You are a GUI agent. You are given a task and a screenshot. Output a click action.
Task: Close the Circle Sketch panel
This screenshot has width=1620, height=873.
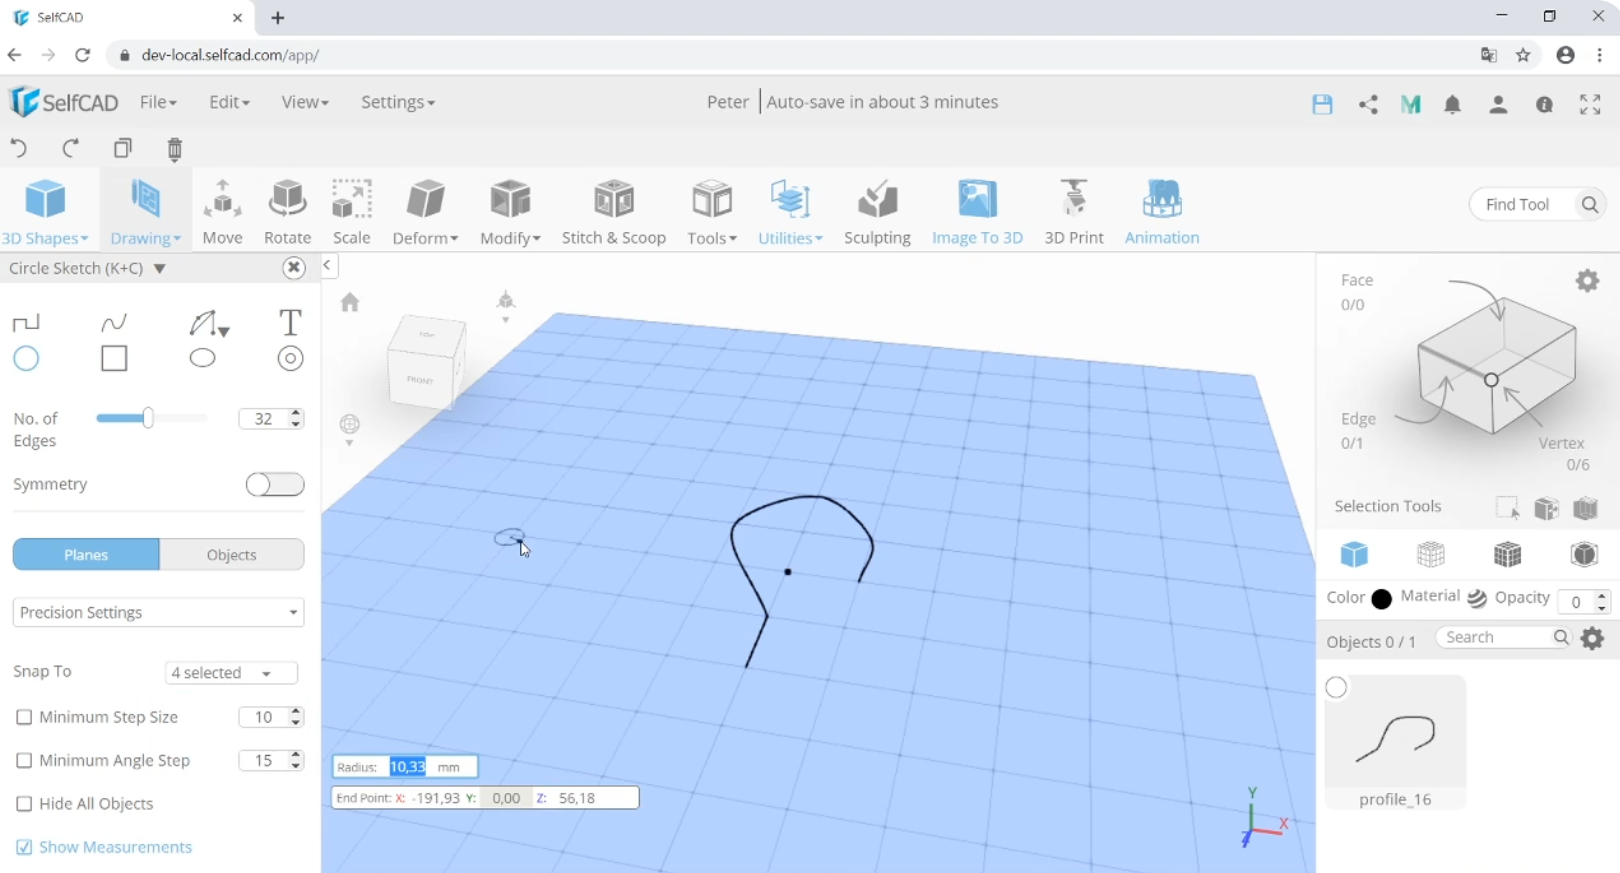[x=293, y=267]
